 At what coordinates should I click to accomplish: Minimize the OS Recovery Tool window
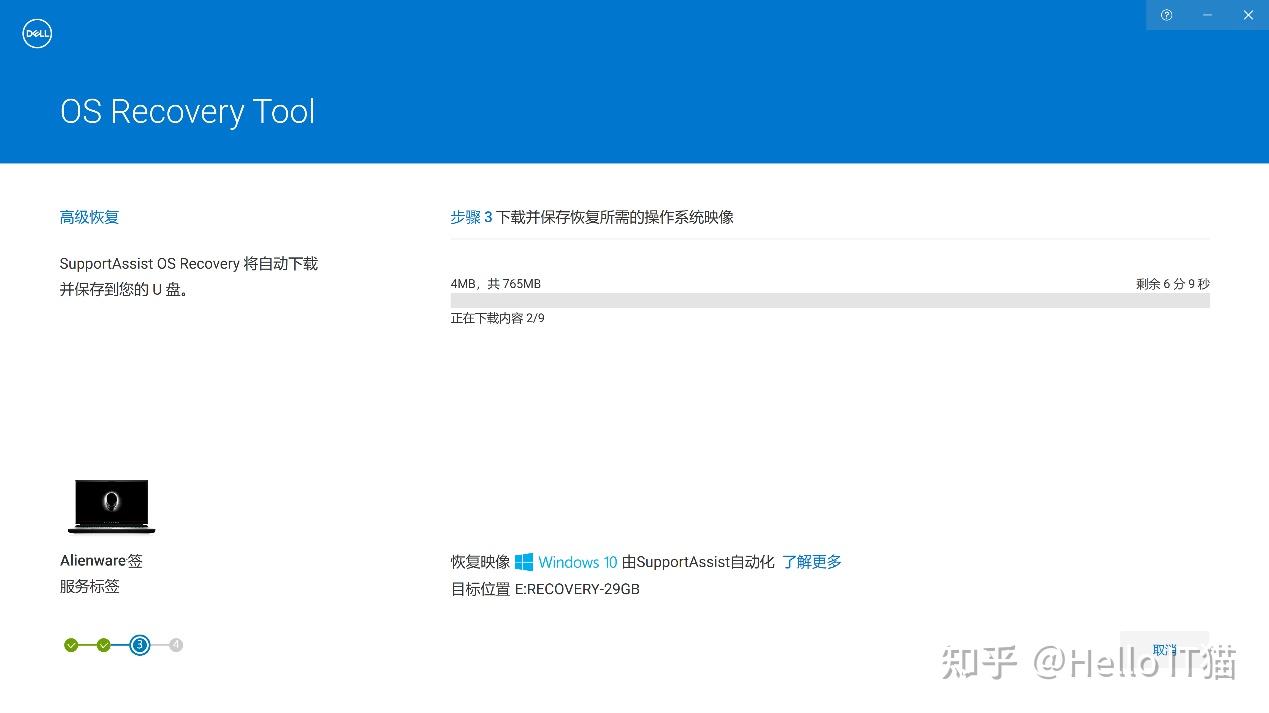pyautogui.click(x=1207, y=15)
